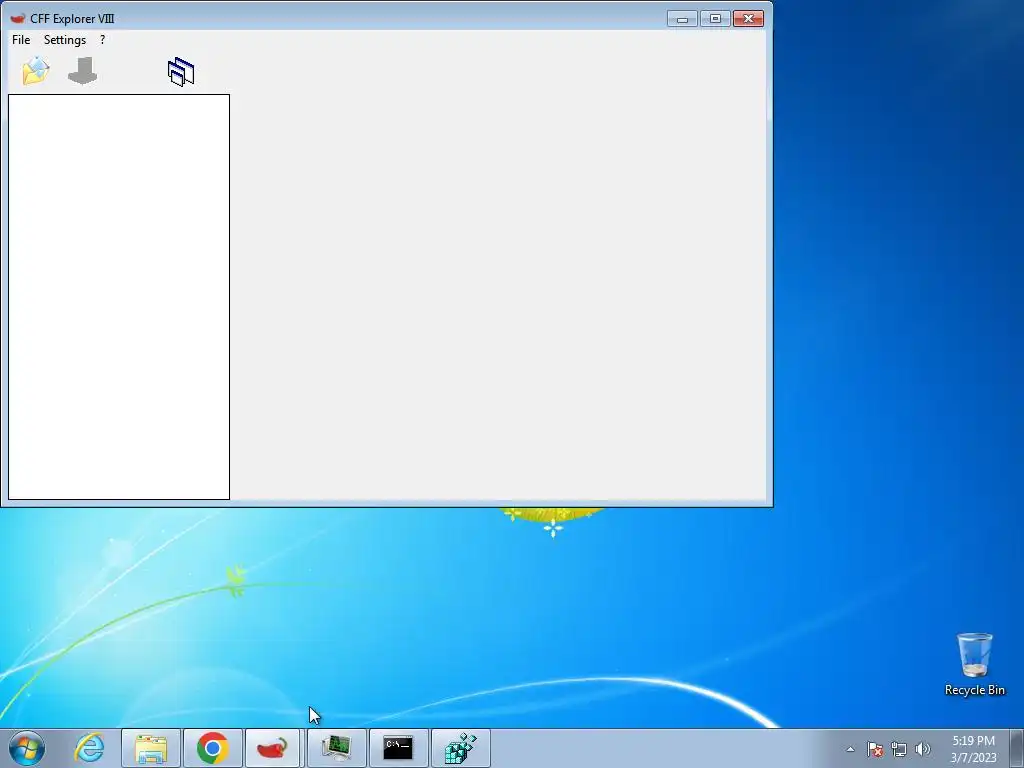Image resolution: width=1024 pixels, height=768 pixels.
Task: Open the Settings menu
Action: 65,40
